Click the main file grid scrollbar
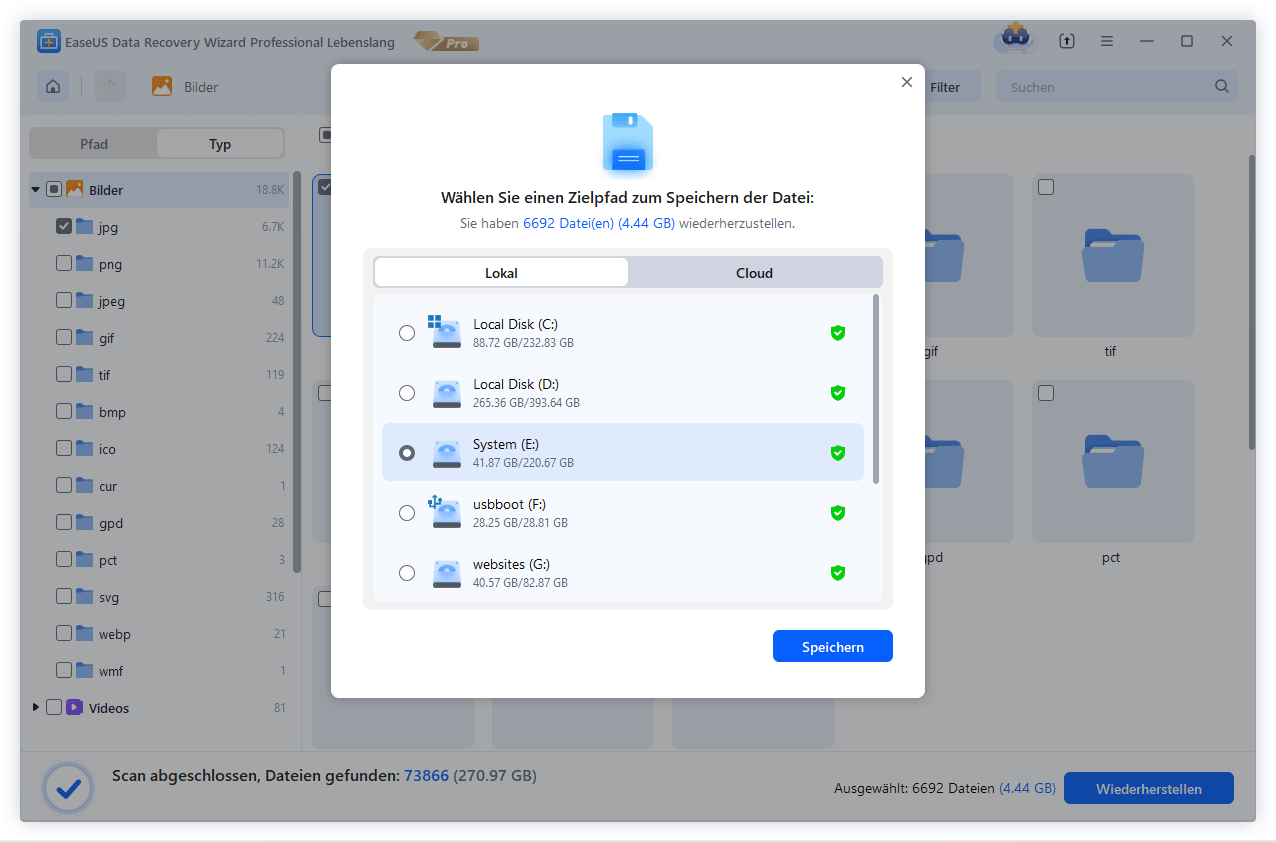1276x842 pixels. coord(1251,300)
